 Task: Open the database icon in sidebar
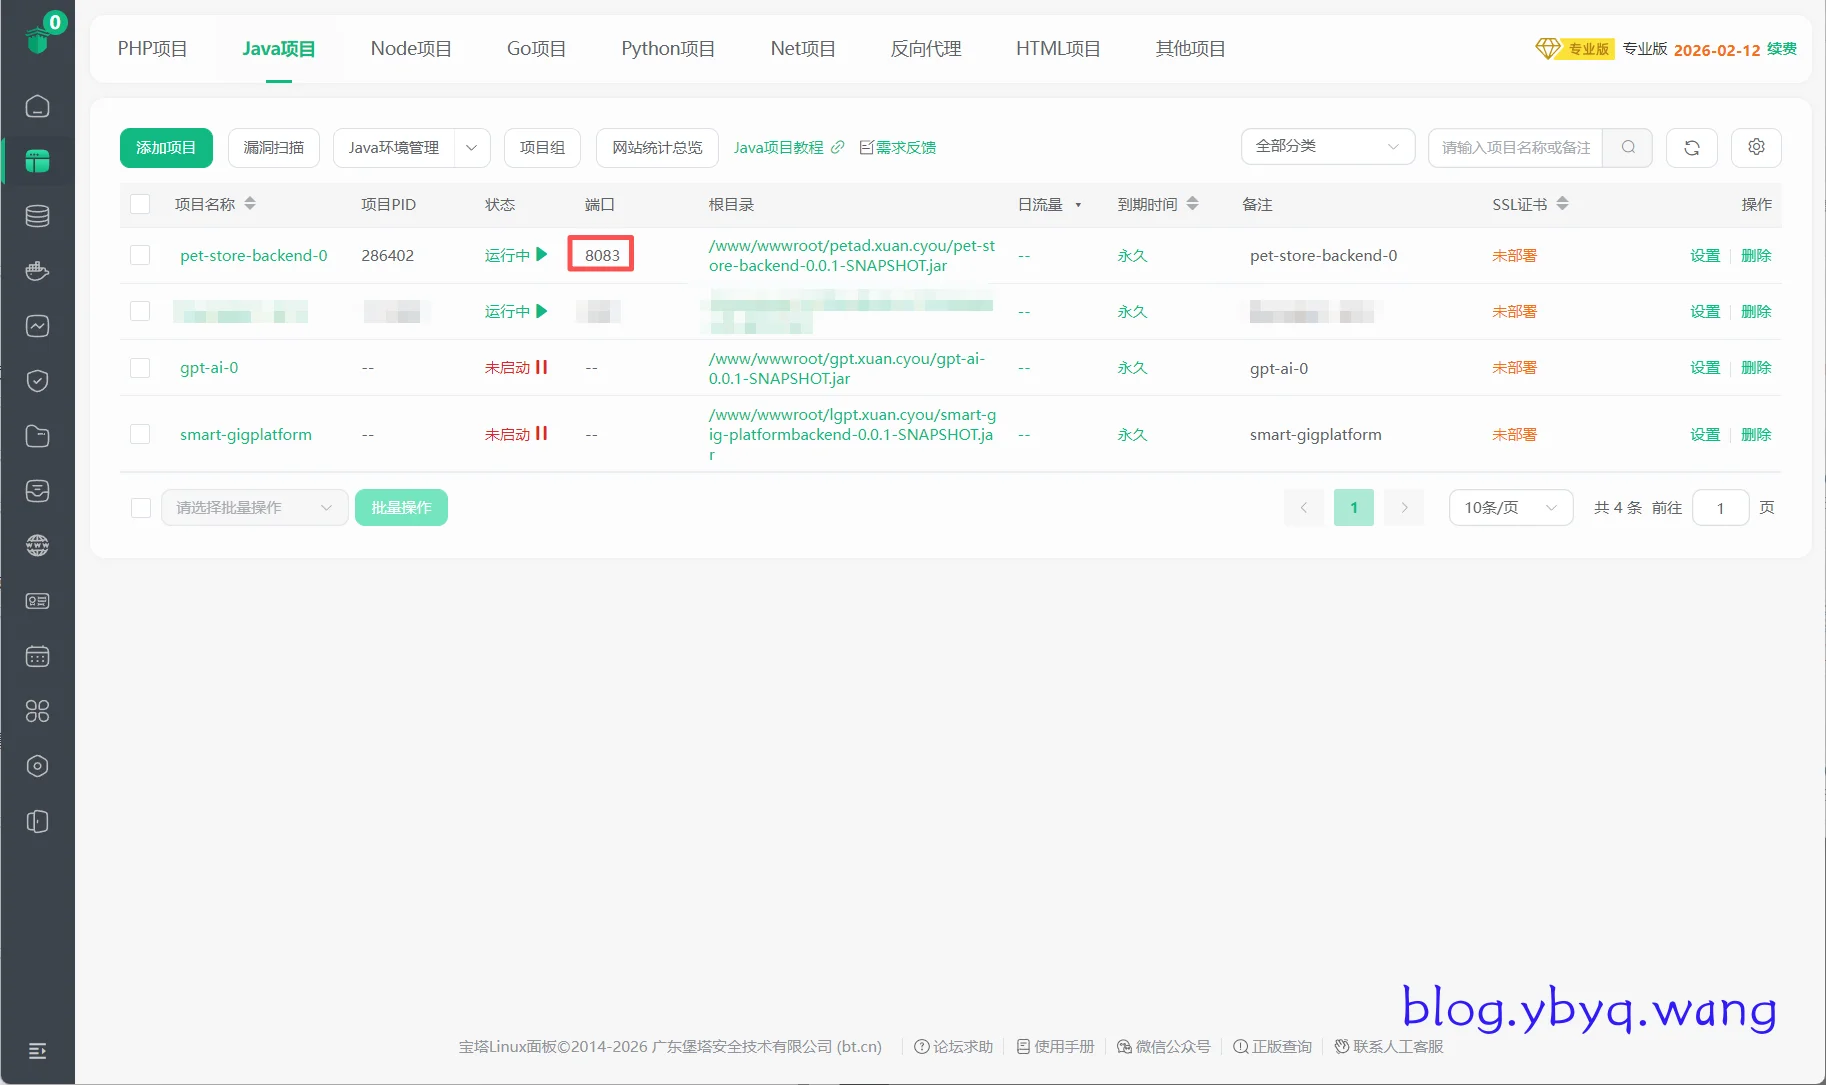[x=37, y=216]
